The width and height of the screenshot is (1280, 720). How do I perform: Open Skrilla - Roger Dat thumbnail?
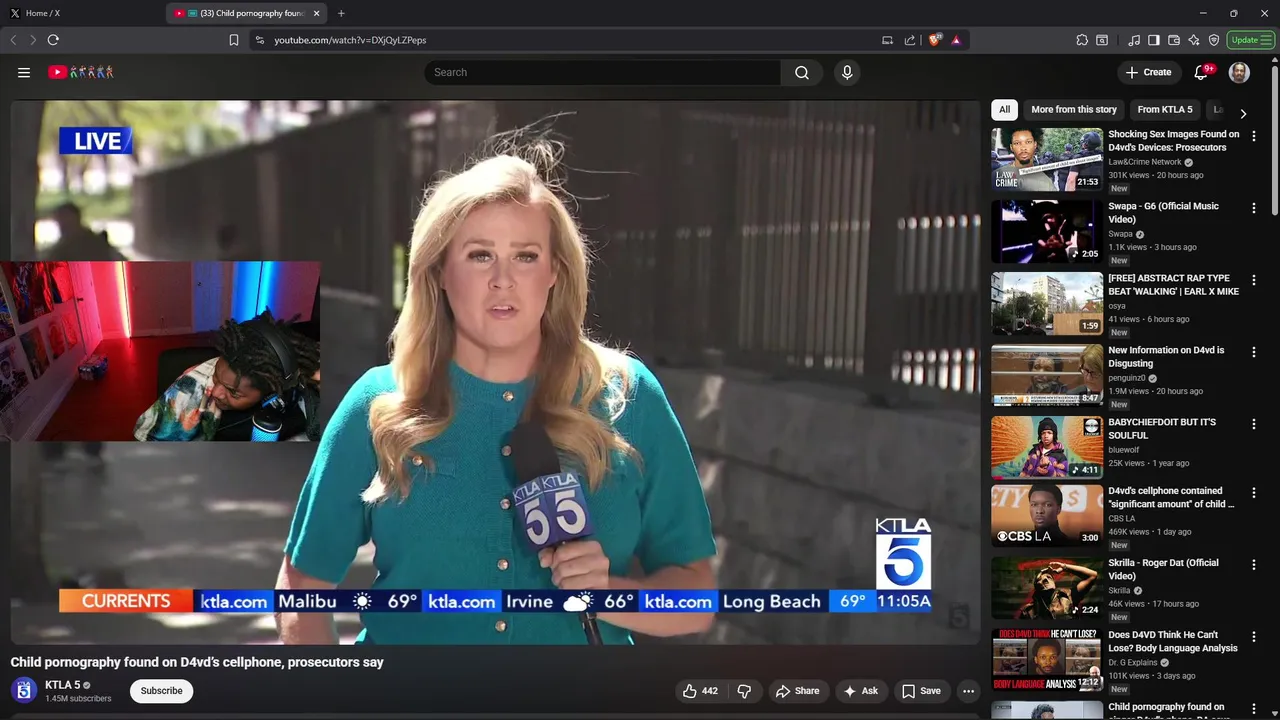1047,588
